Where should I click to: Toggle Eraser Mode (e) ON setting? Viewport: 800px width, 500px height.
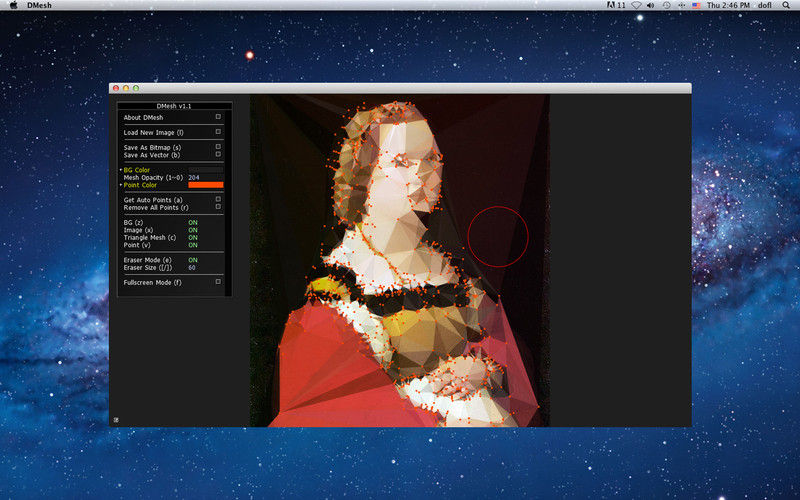tap(193, 260)
